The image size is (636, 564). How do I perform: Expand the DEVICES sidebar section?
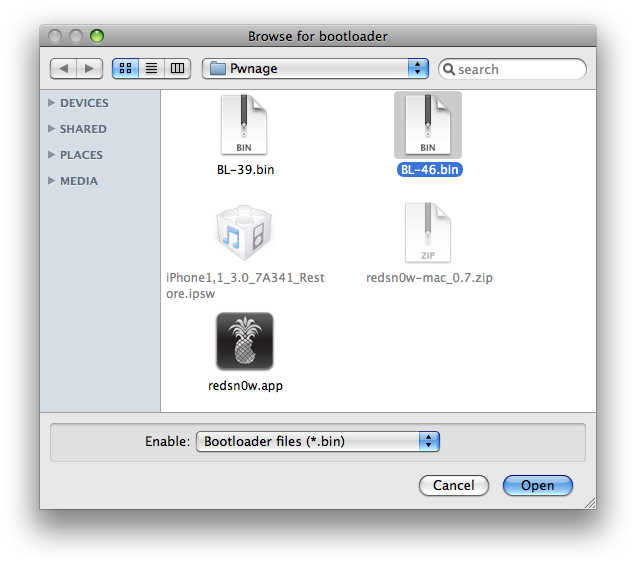click(x=52, y=103)
